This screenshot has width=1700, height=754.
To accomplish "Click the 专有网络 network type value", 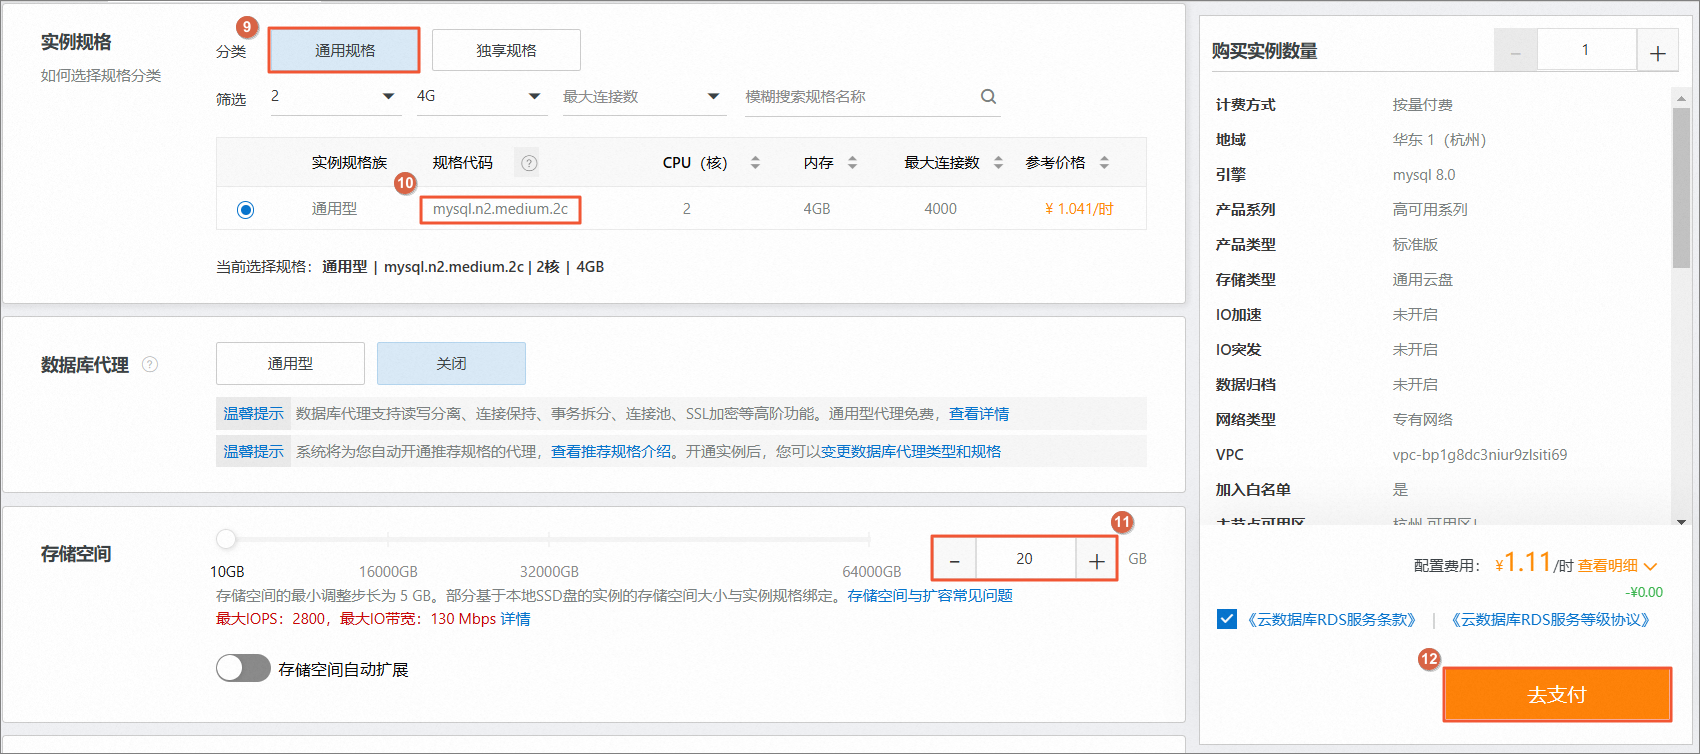I will 1422,420.
